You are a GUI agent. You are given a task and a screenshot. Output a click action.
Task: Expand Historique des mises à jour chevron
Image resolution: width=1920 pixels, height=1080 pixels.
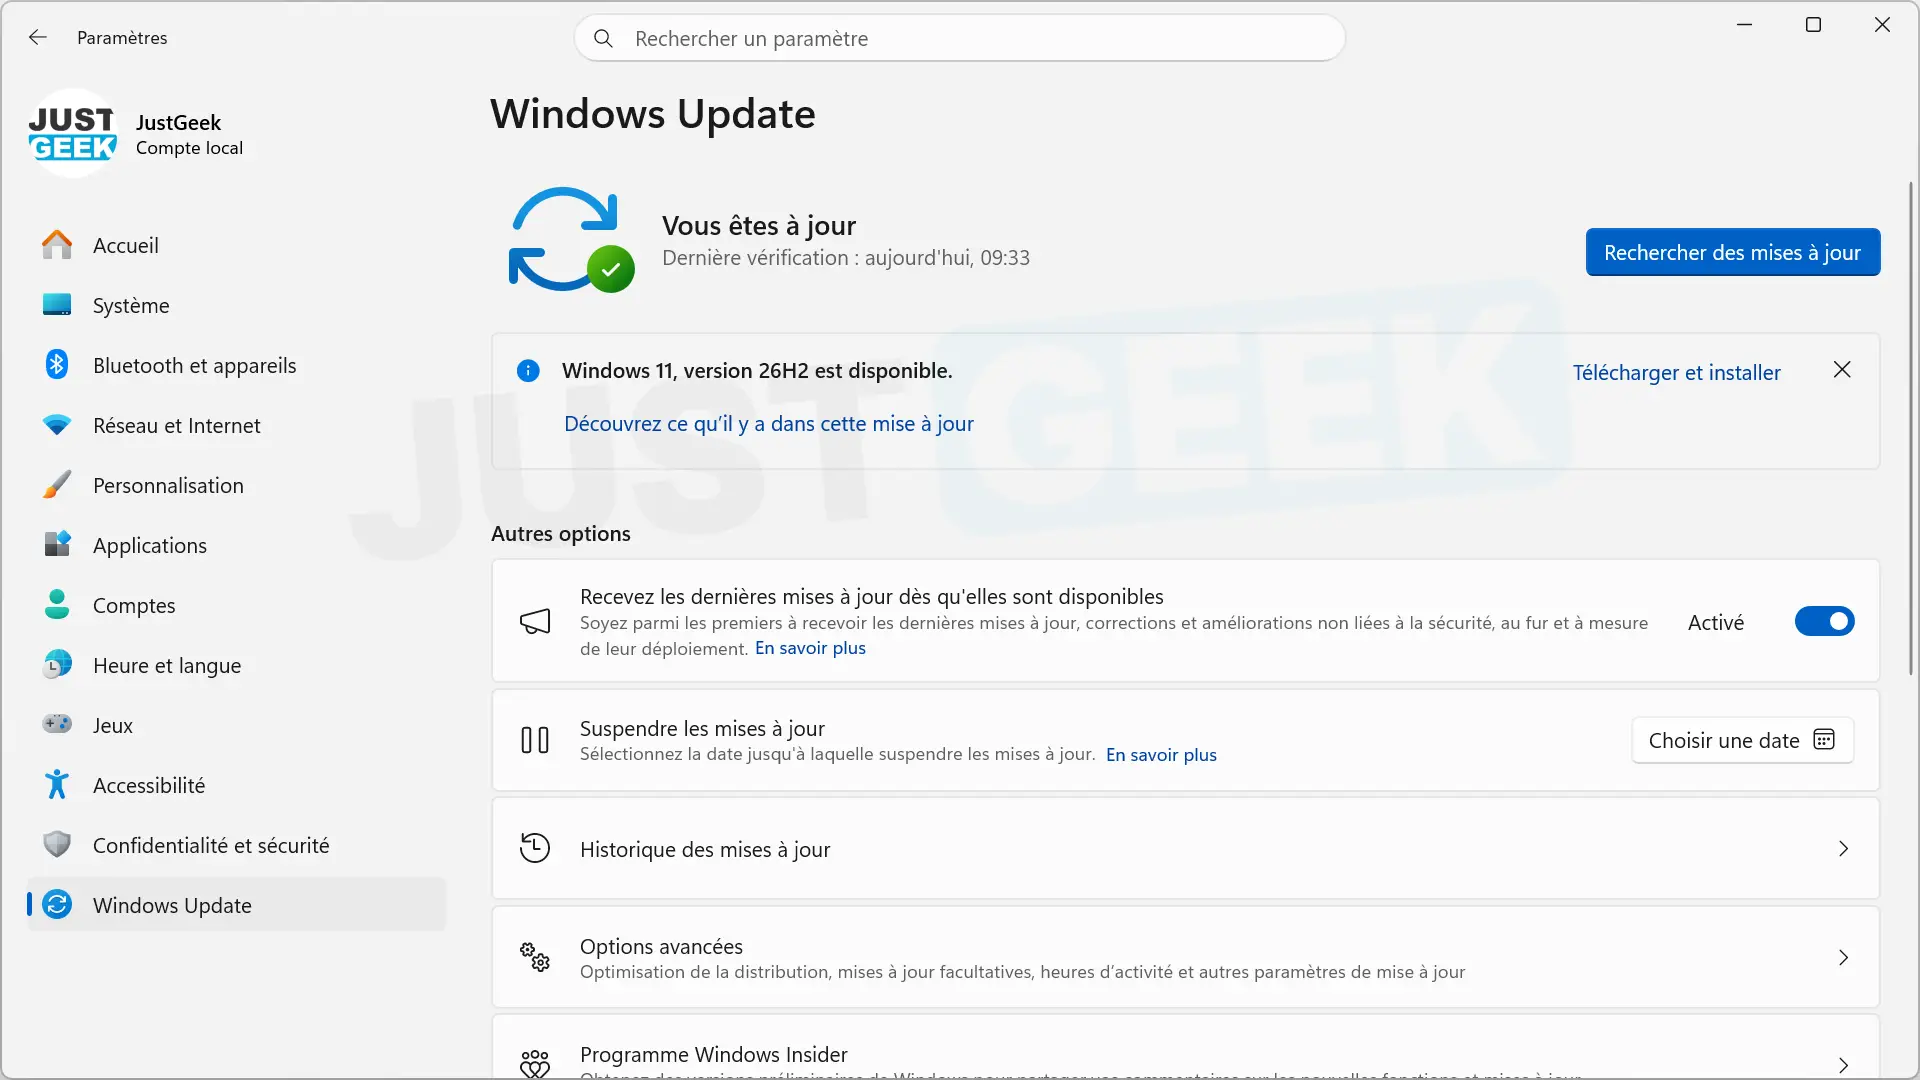point(1843,849)
